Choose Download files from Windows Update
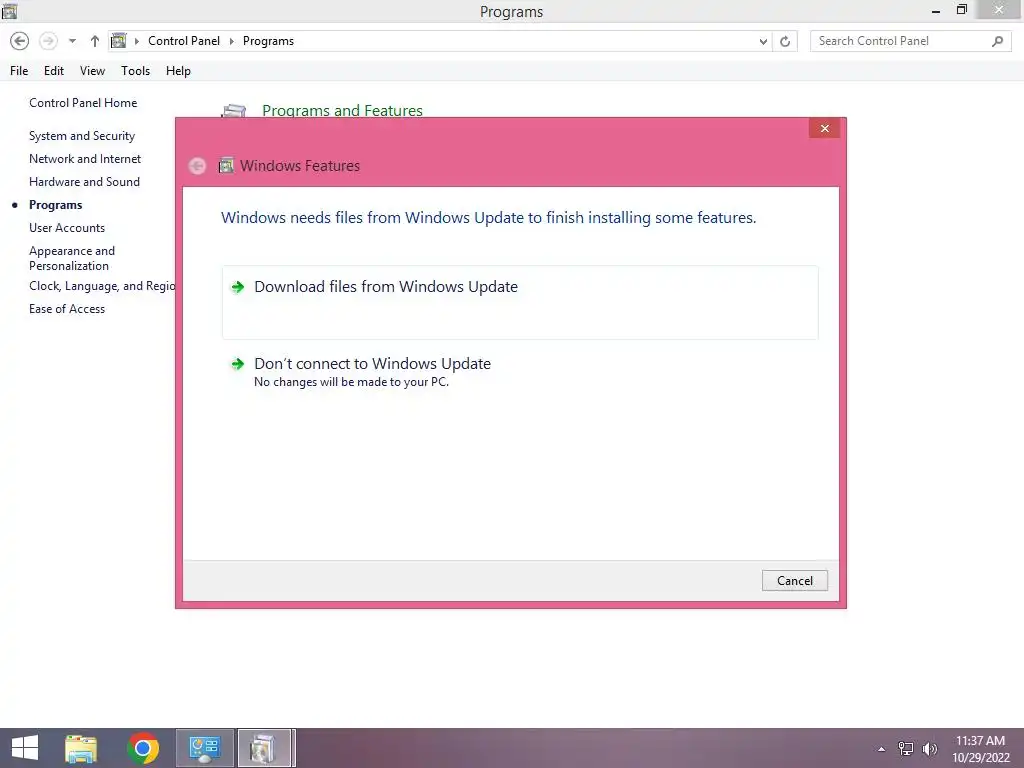1024x768 pixels. pyautogui.click(x=520, y=302)
